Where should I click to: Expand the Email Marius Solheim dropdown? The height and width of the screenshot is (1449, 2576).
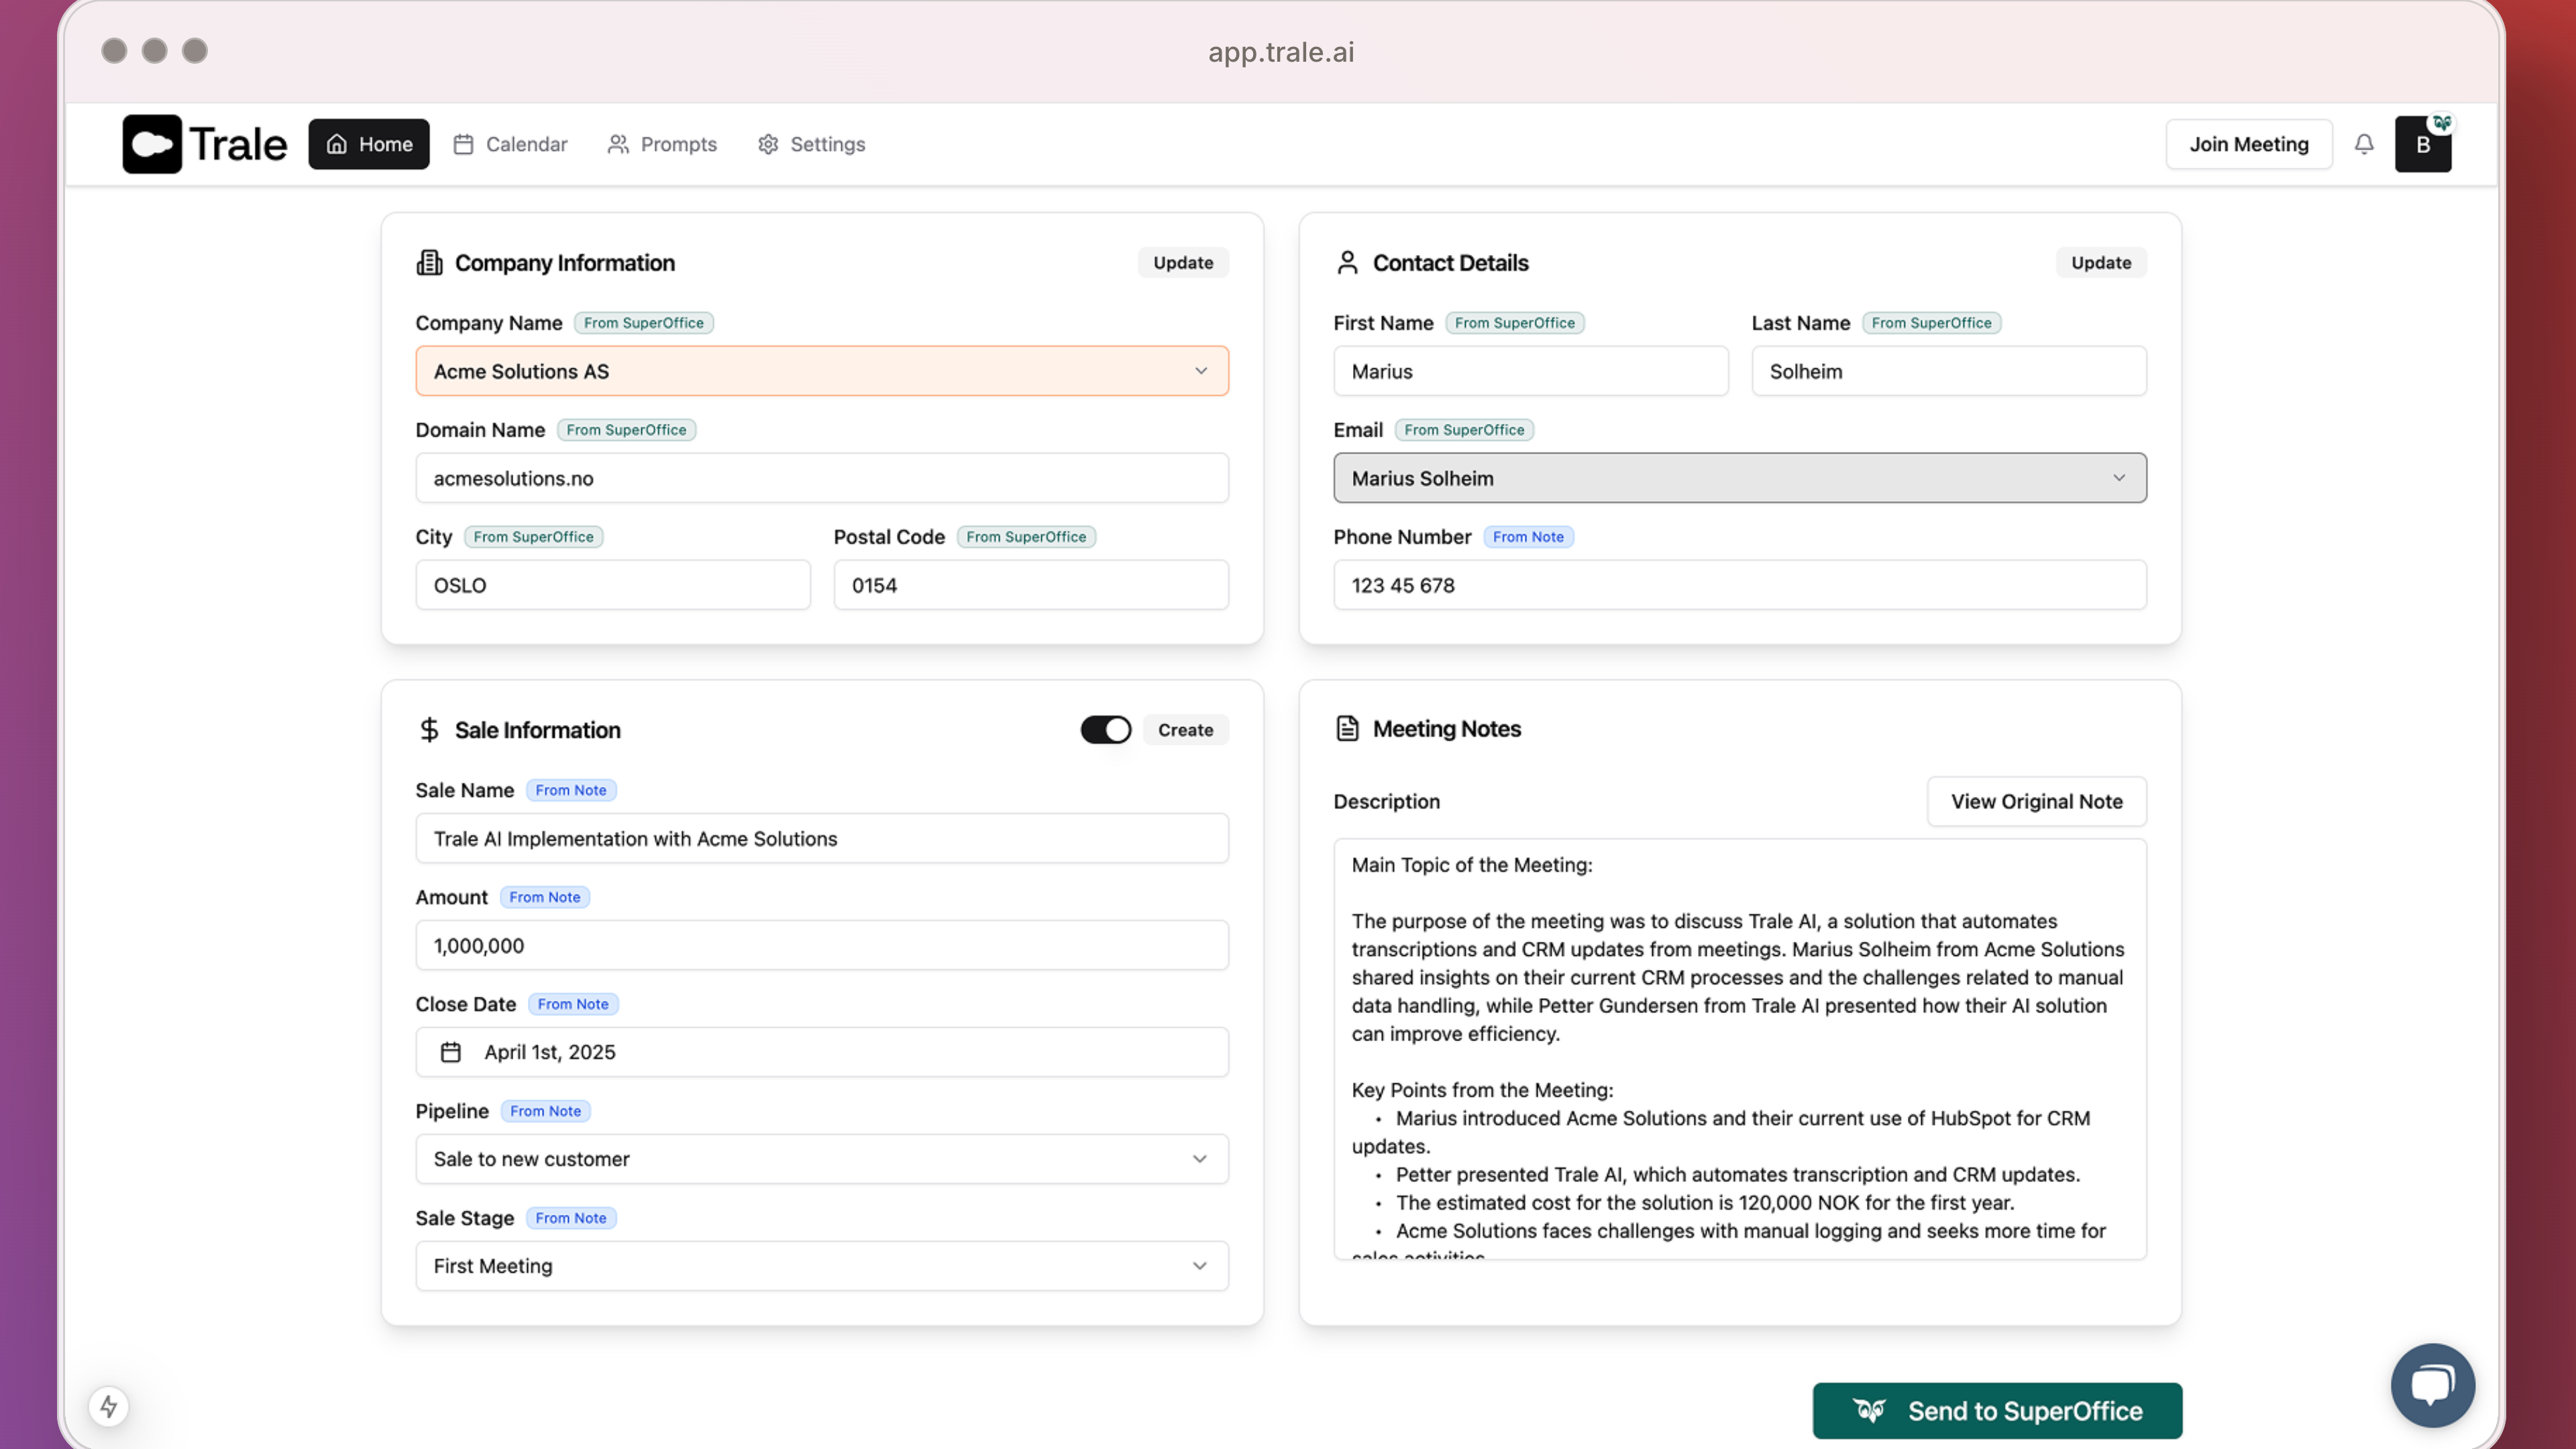1739,478
